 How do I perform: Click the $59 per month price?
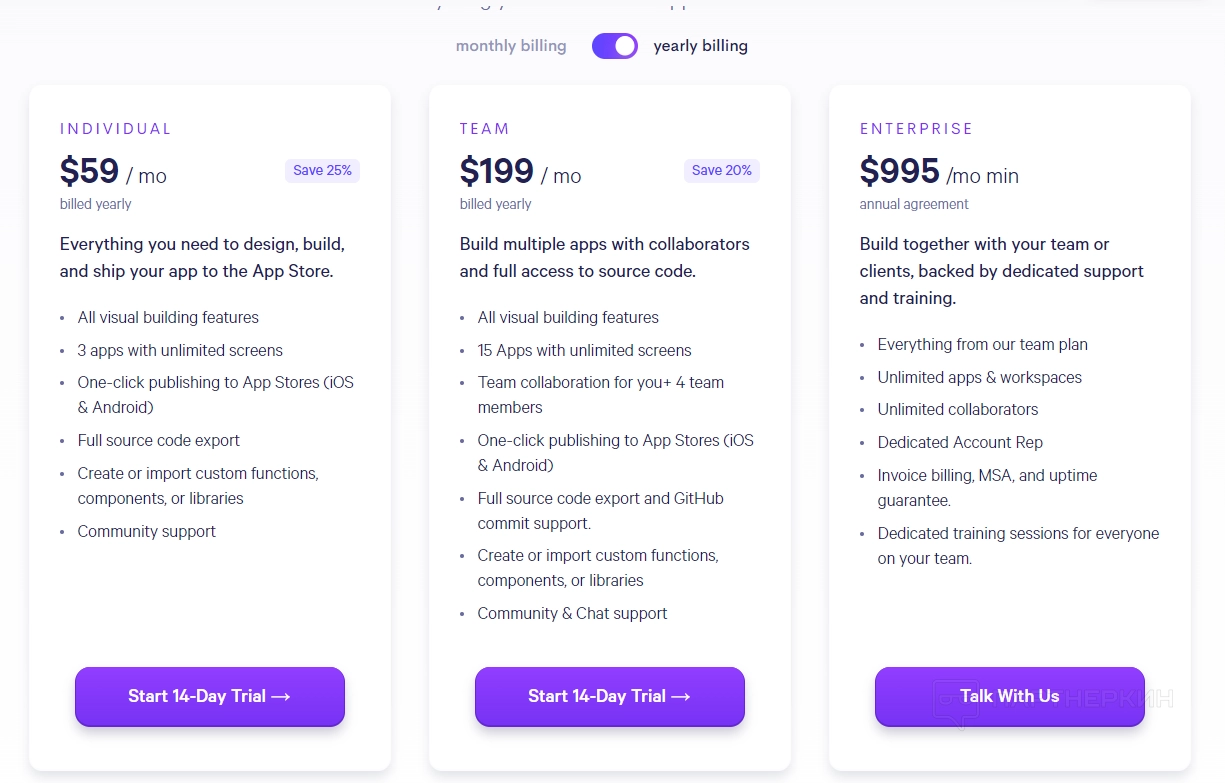[113, 173]
